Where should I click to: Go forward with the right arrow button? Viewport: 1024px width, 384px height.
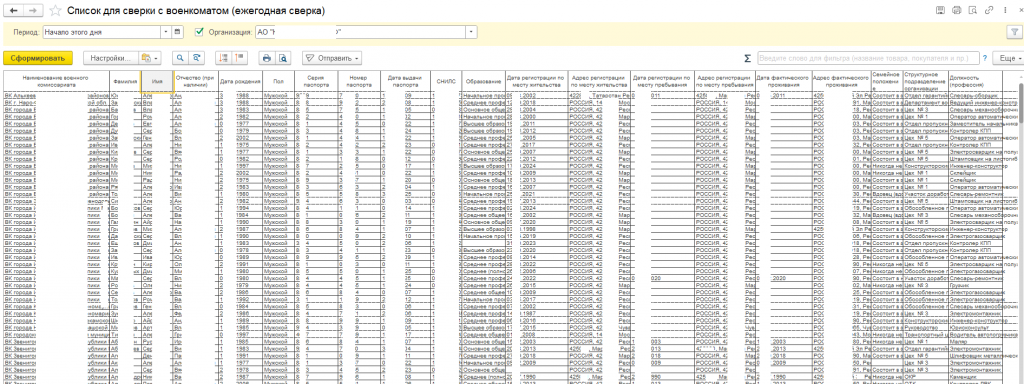click(x=33, y=11)
